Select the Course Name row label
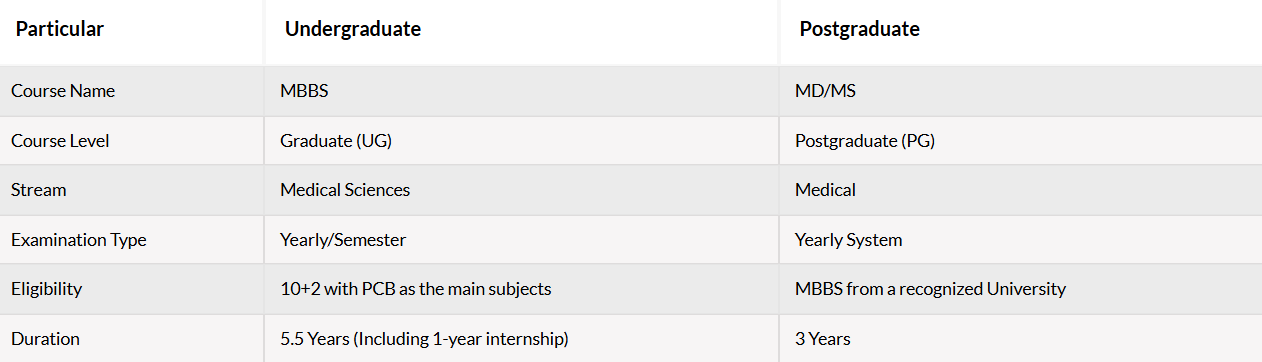Image resolution: width=1262 pixels, height=362 pixels. [63, 91]
